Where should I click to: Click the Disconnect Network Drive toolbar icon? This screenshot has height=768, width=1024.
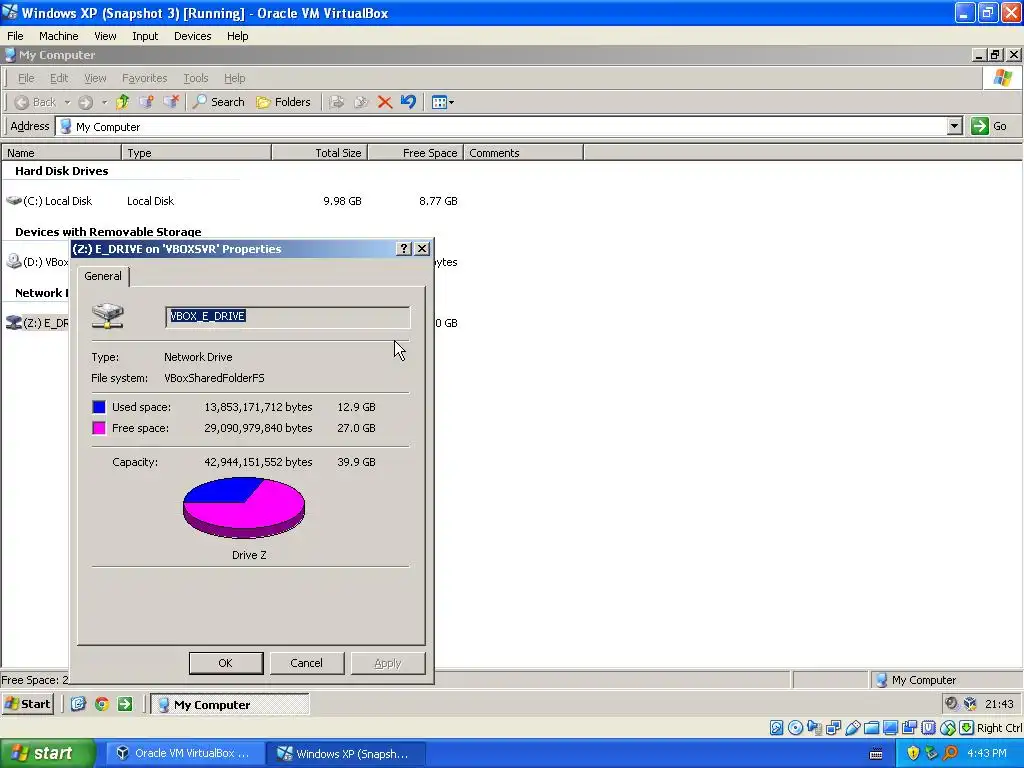(171, 102)
